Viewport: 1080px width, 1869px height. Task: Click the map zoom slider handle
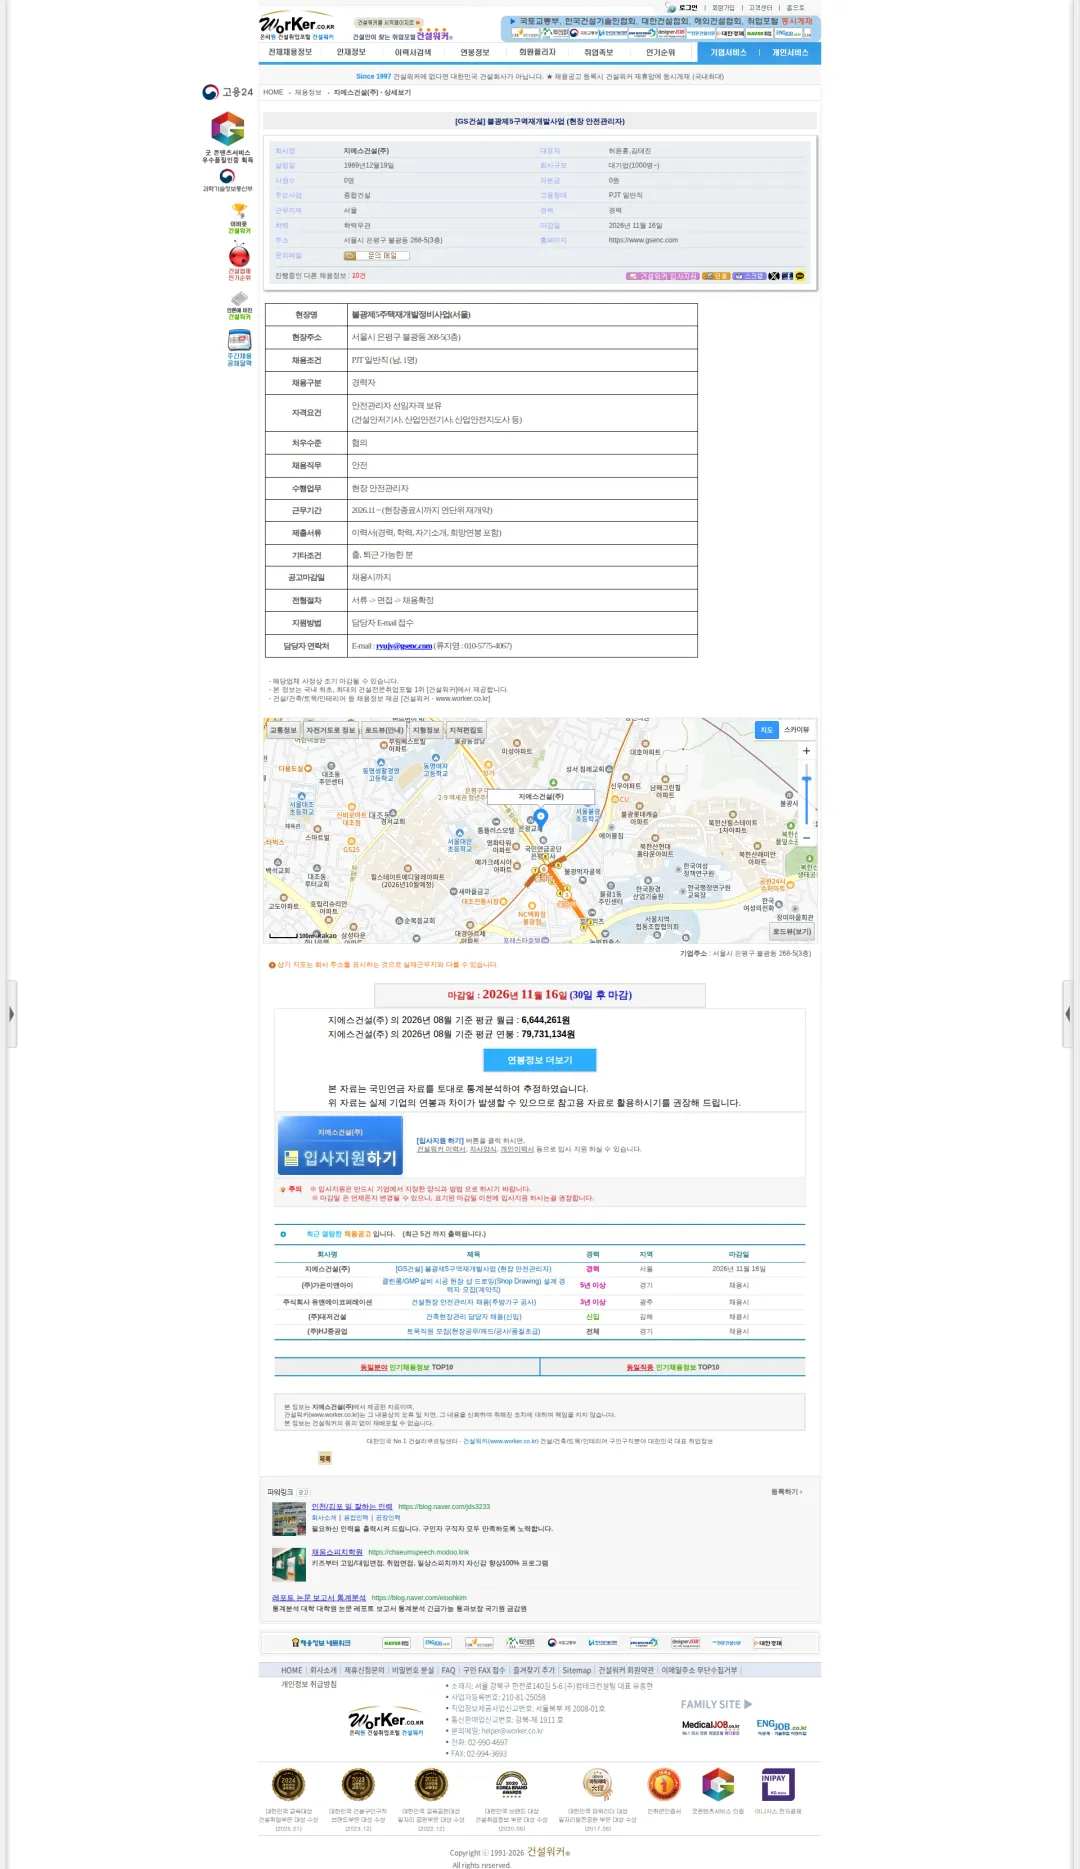coord(806,779)
